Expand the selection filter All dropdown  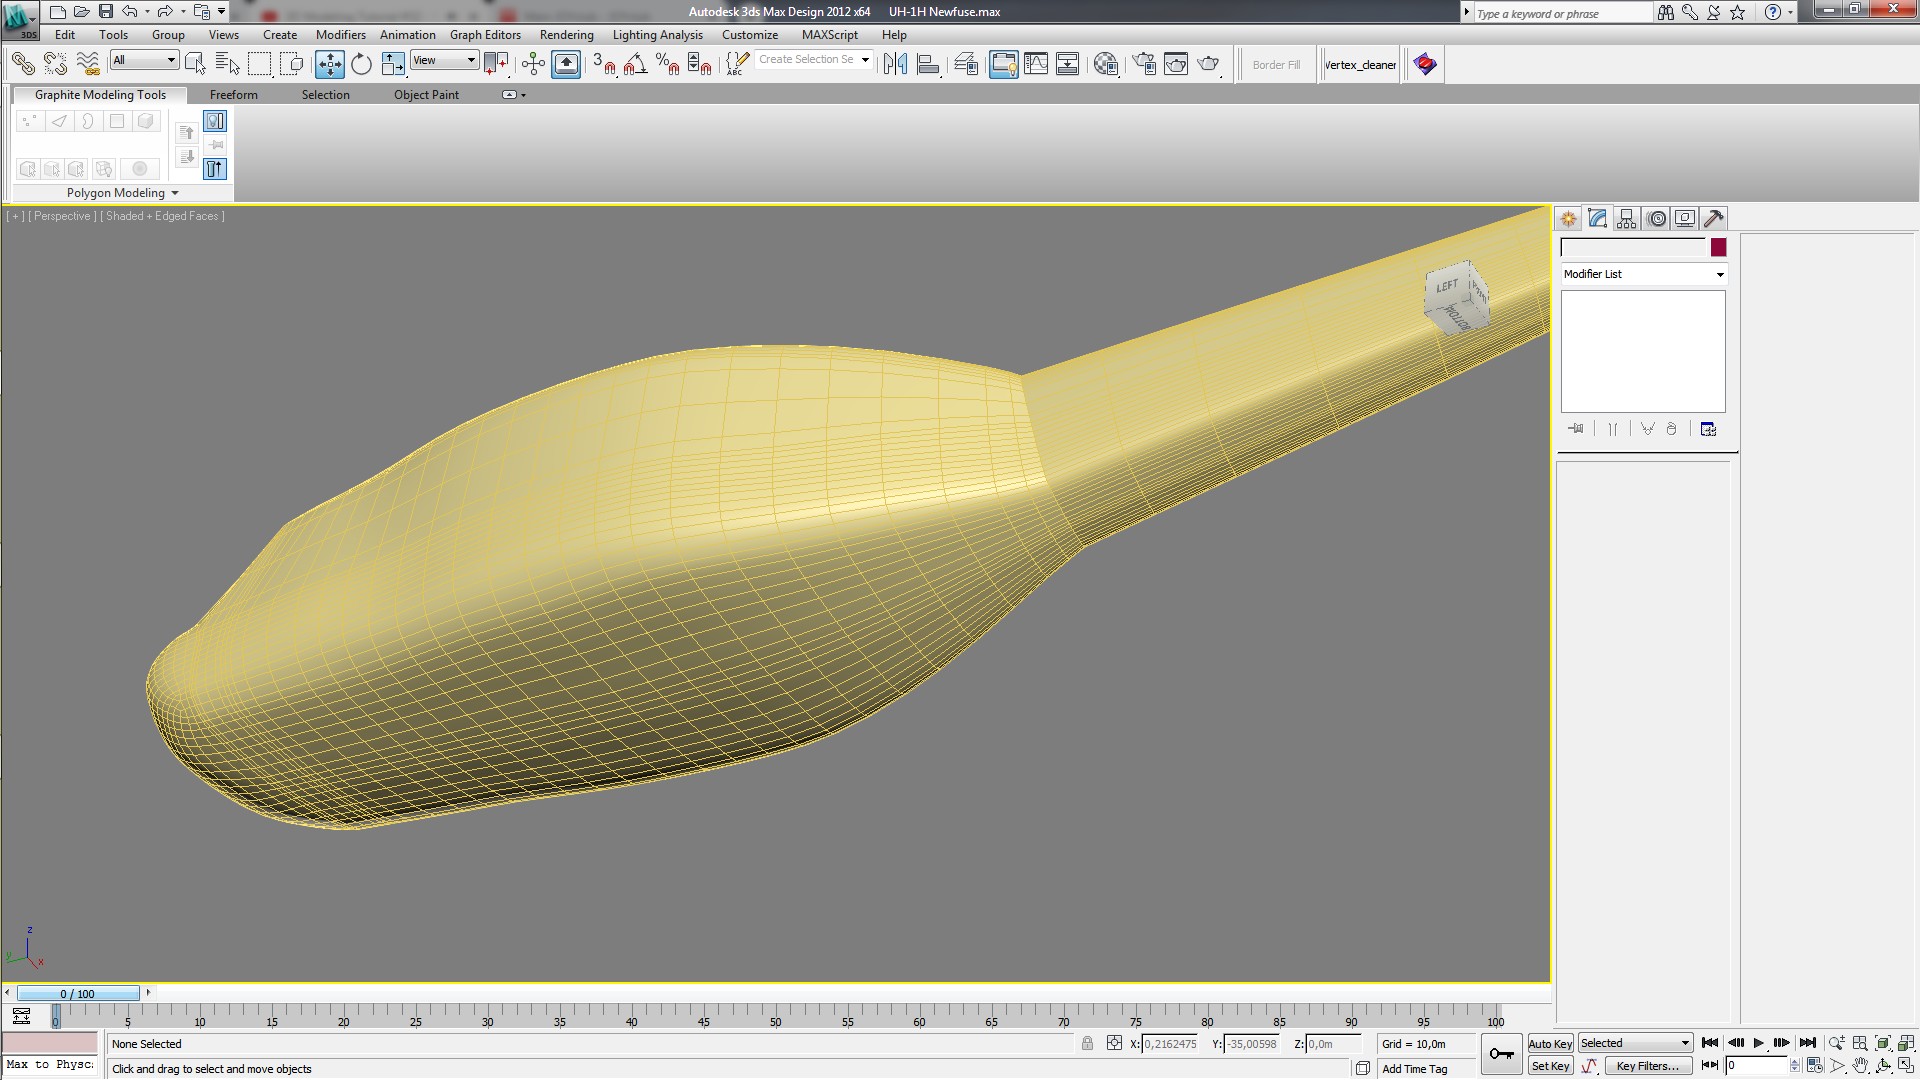144,60
